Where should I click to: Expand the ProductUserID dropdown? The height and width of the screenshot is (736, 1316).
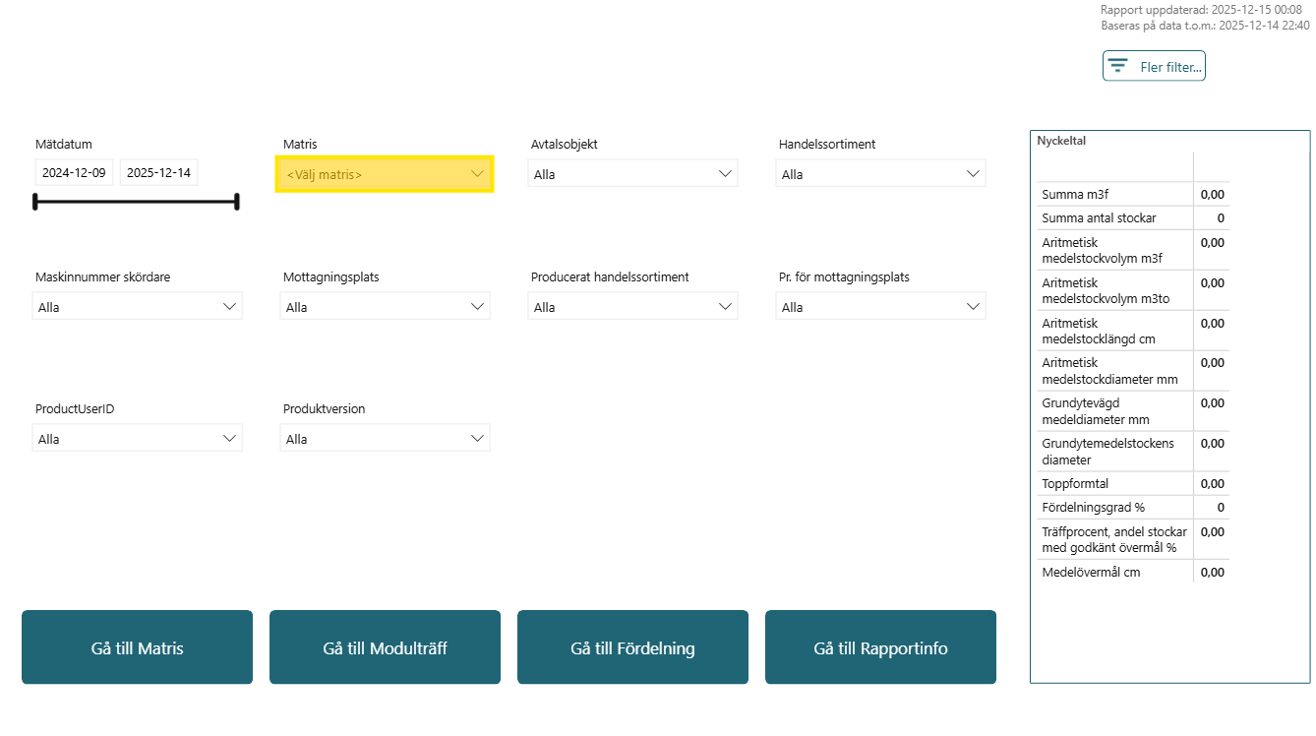(137, 439)
